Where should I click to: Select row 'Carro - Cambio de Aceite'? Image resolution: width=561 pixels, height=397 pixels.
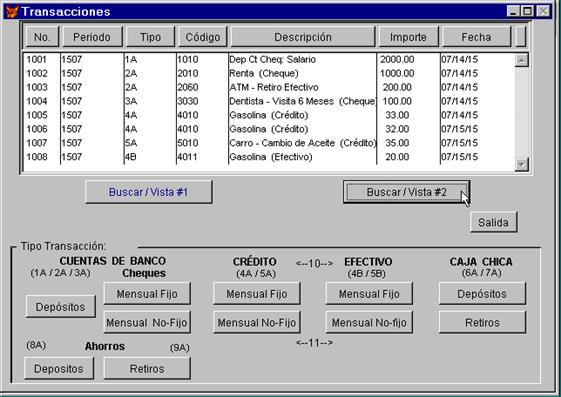pos(269,143)
